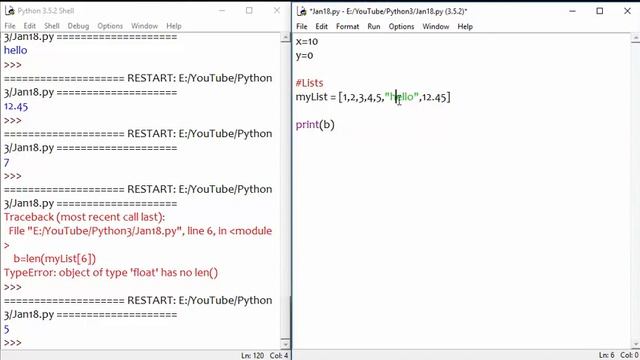Click the Jan18.py editor title text
This screenshot has height=360, width=640.
point(388,11)
